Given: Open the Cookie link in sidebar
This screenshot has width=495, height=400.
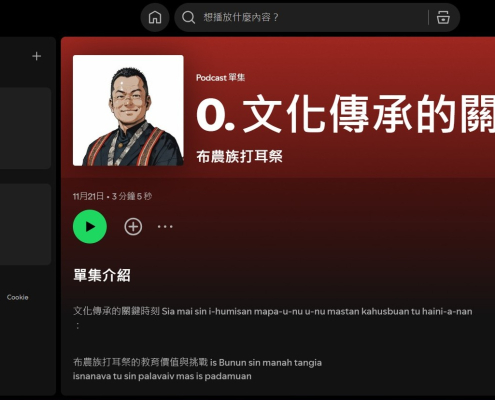Looking at the screenshot, I should 17,297.
